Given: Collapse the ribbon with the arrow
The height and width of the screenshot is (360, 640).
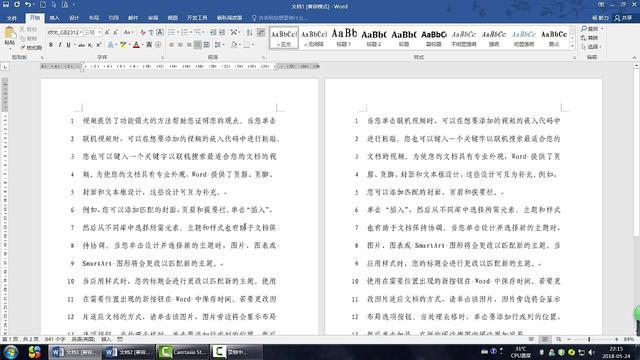Looking at the screenshot, I should [634, 58].
